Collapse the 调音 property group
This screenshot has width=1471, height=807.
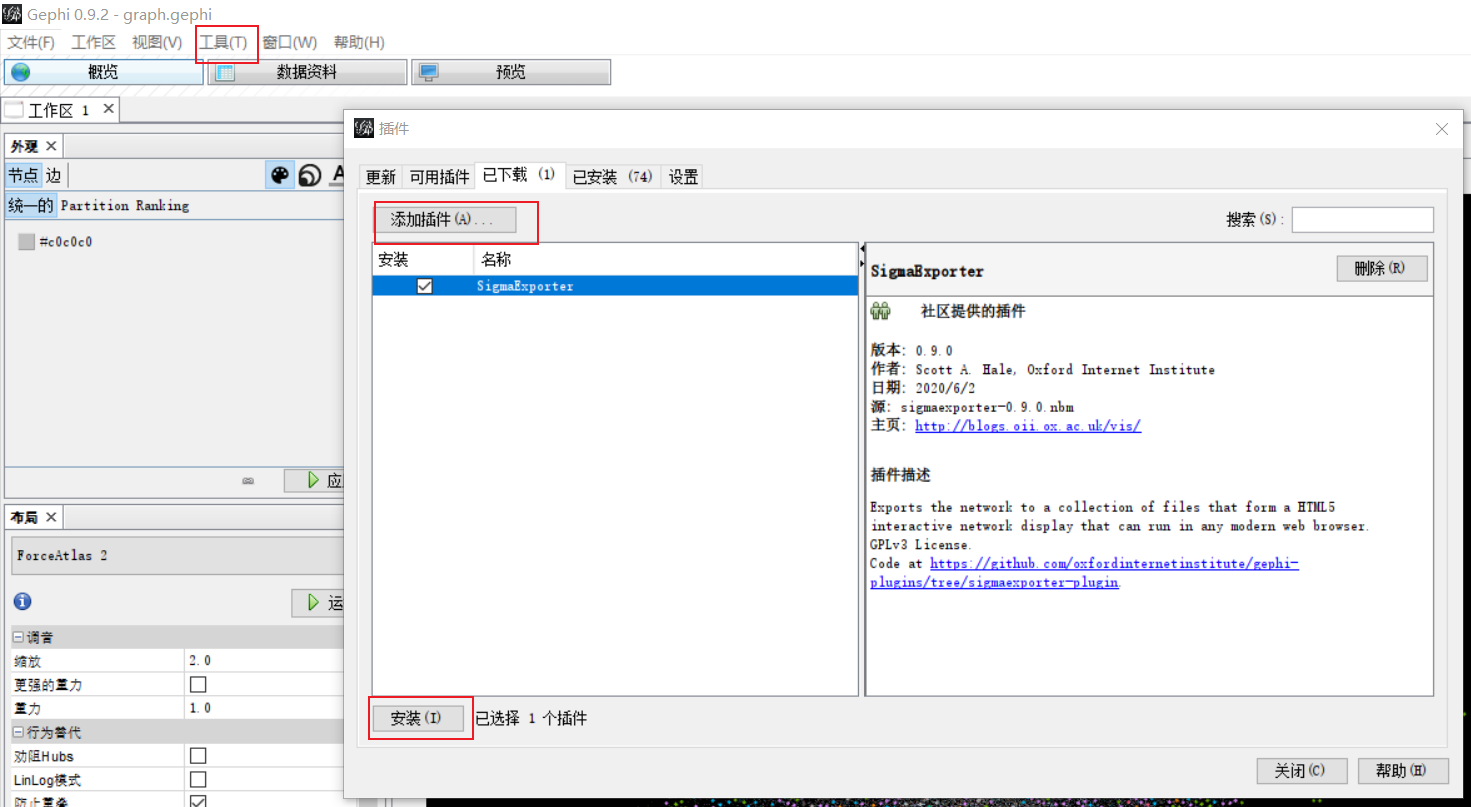(x=18, y=637)
